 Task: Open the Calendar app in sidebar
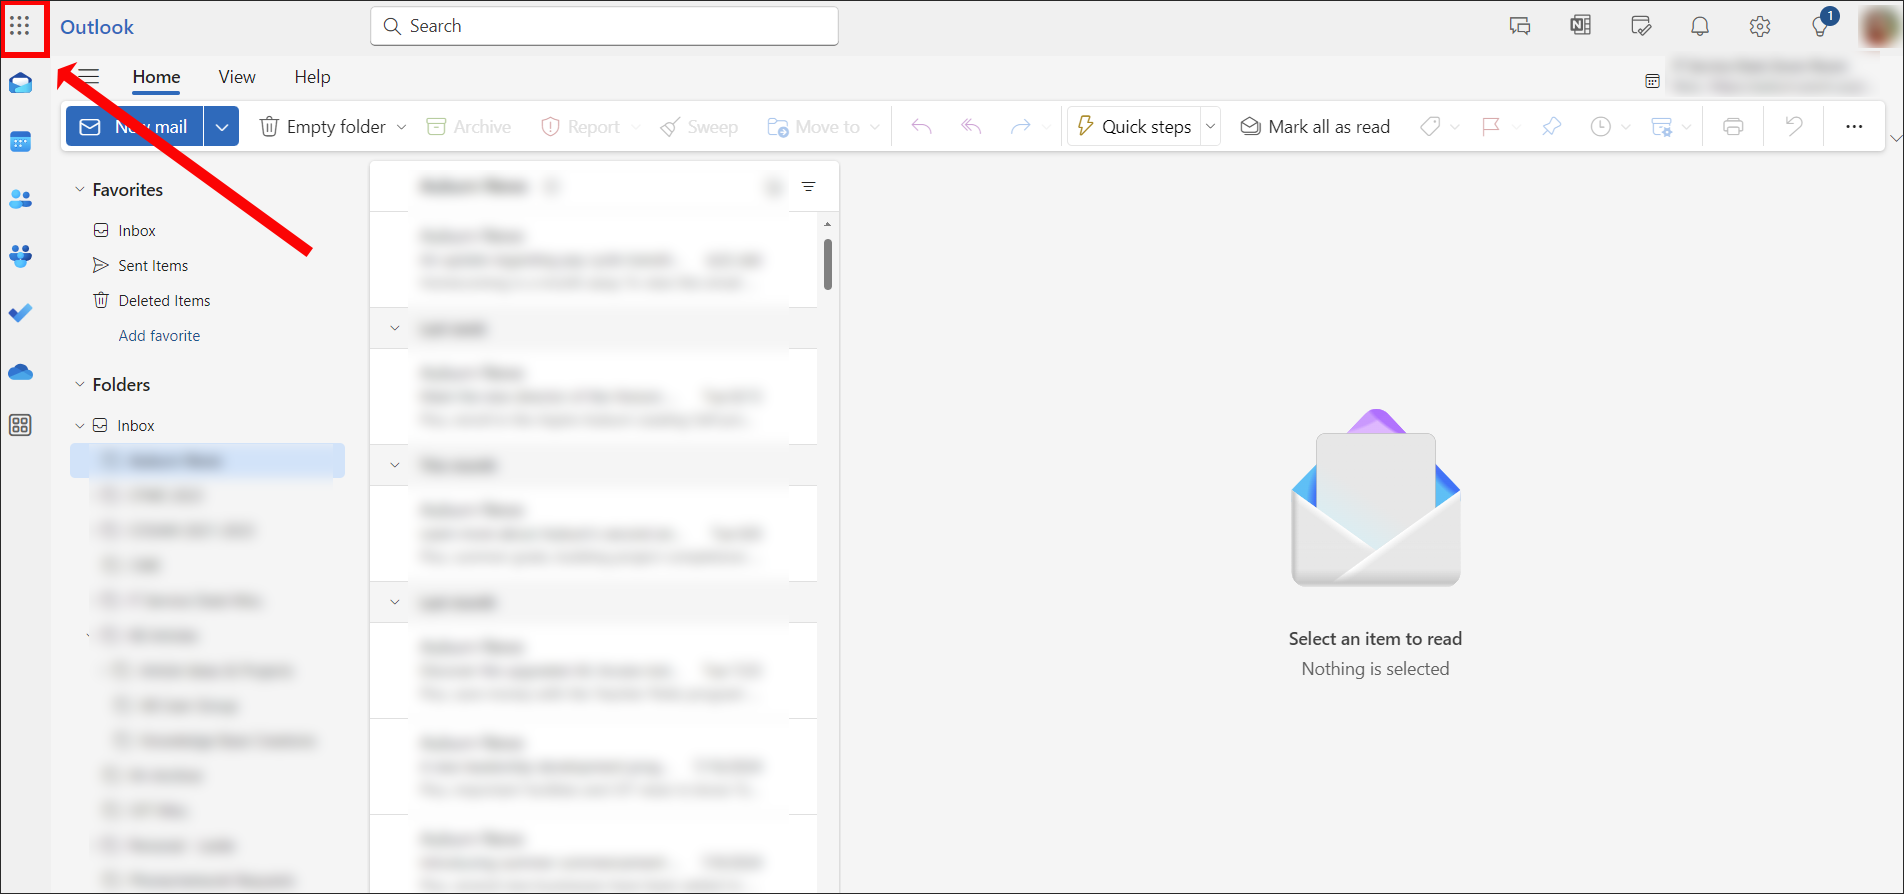click(20, 142)
